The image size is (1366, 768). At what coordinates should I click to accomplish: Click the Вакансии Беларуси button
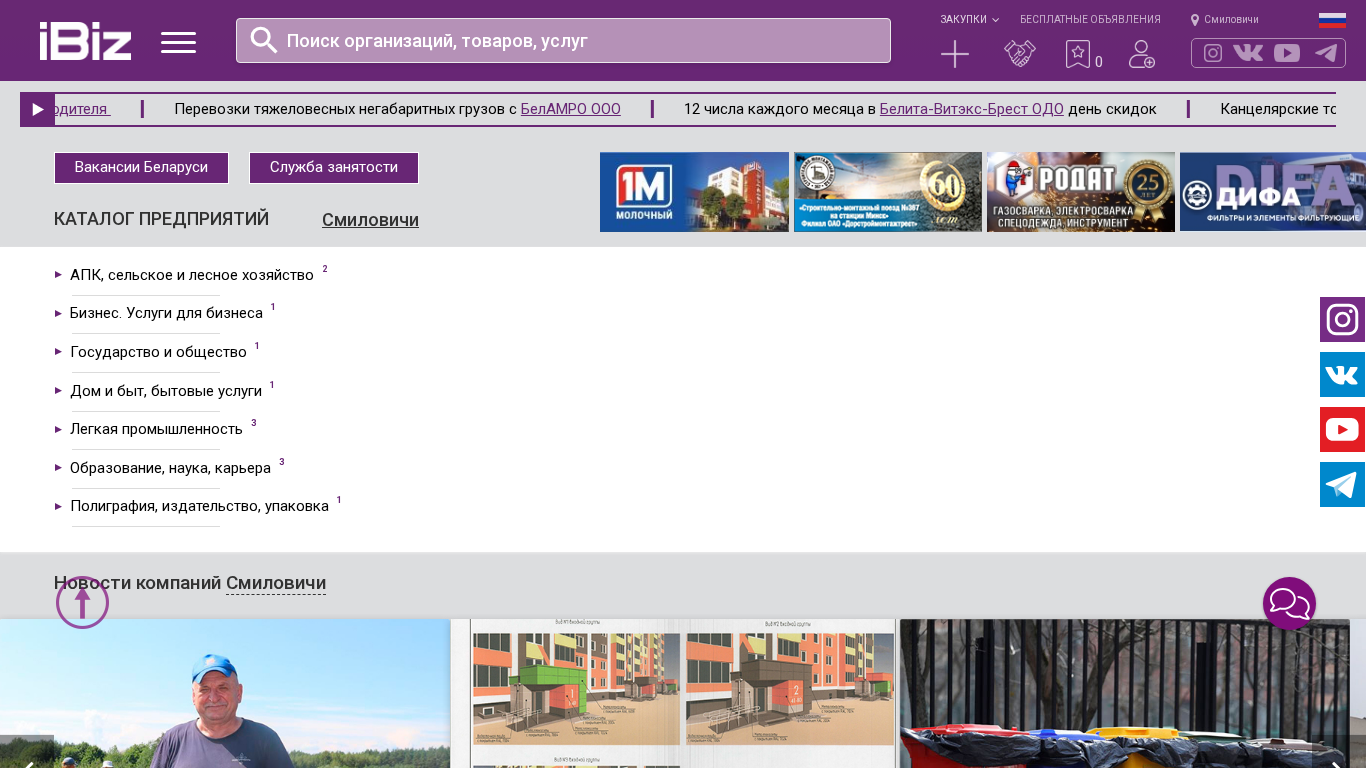[141, 168]
